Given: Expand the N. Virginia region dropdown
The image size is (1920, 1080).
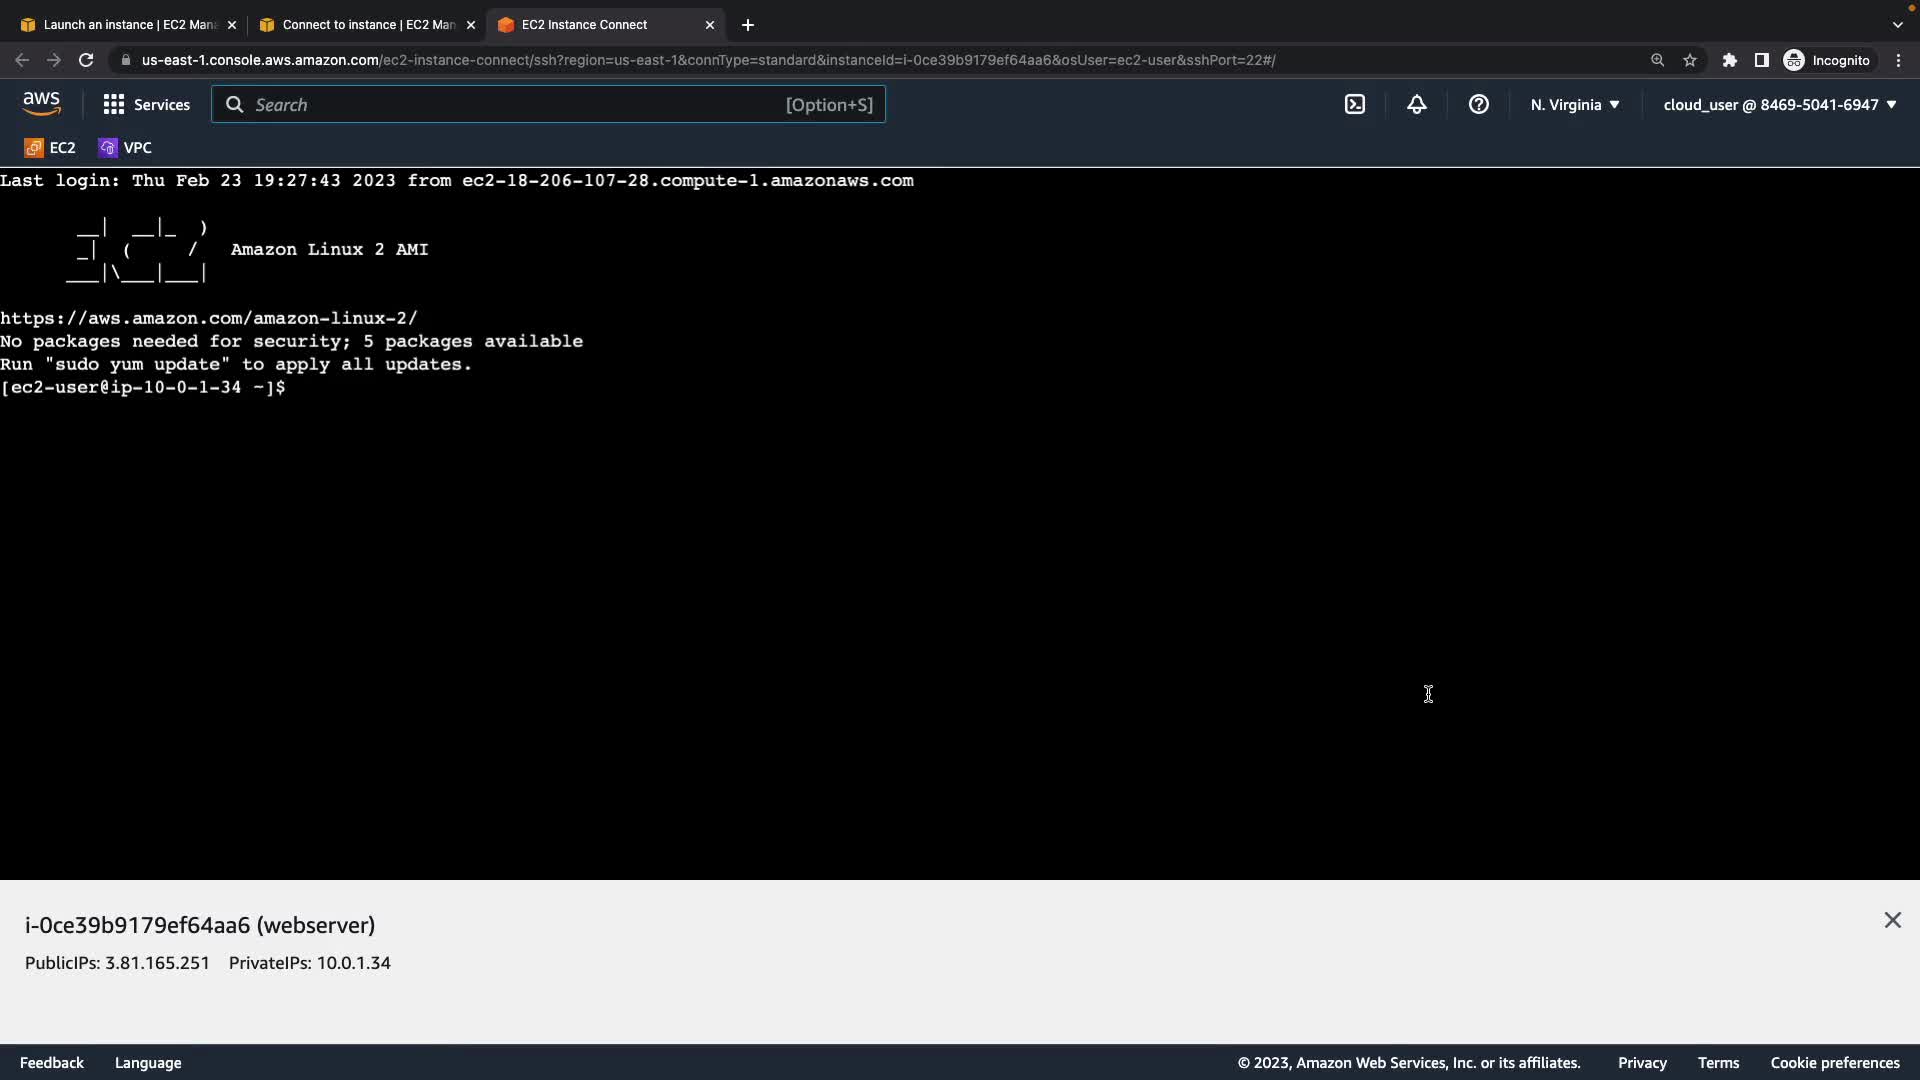Looking at the screenshot, I should [x=1575, y=105].
